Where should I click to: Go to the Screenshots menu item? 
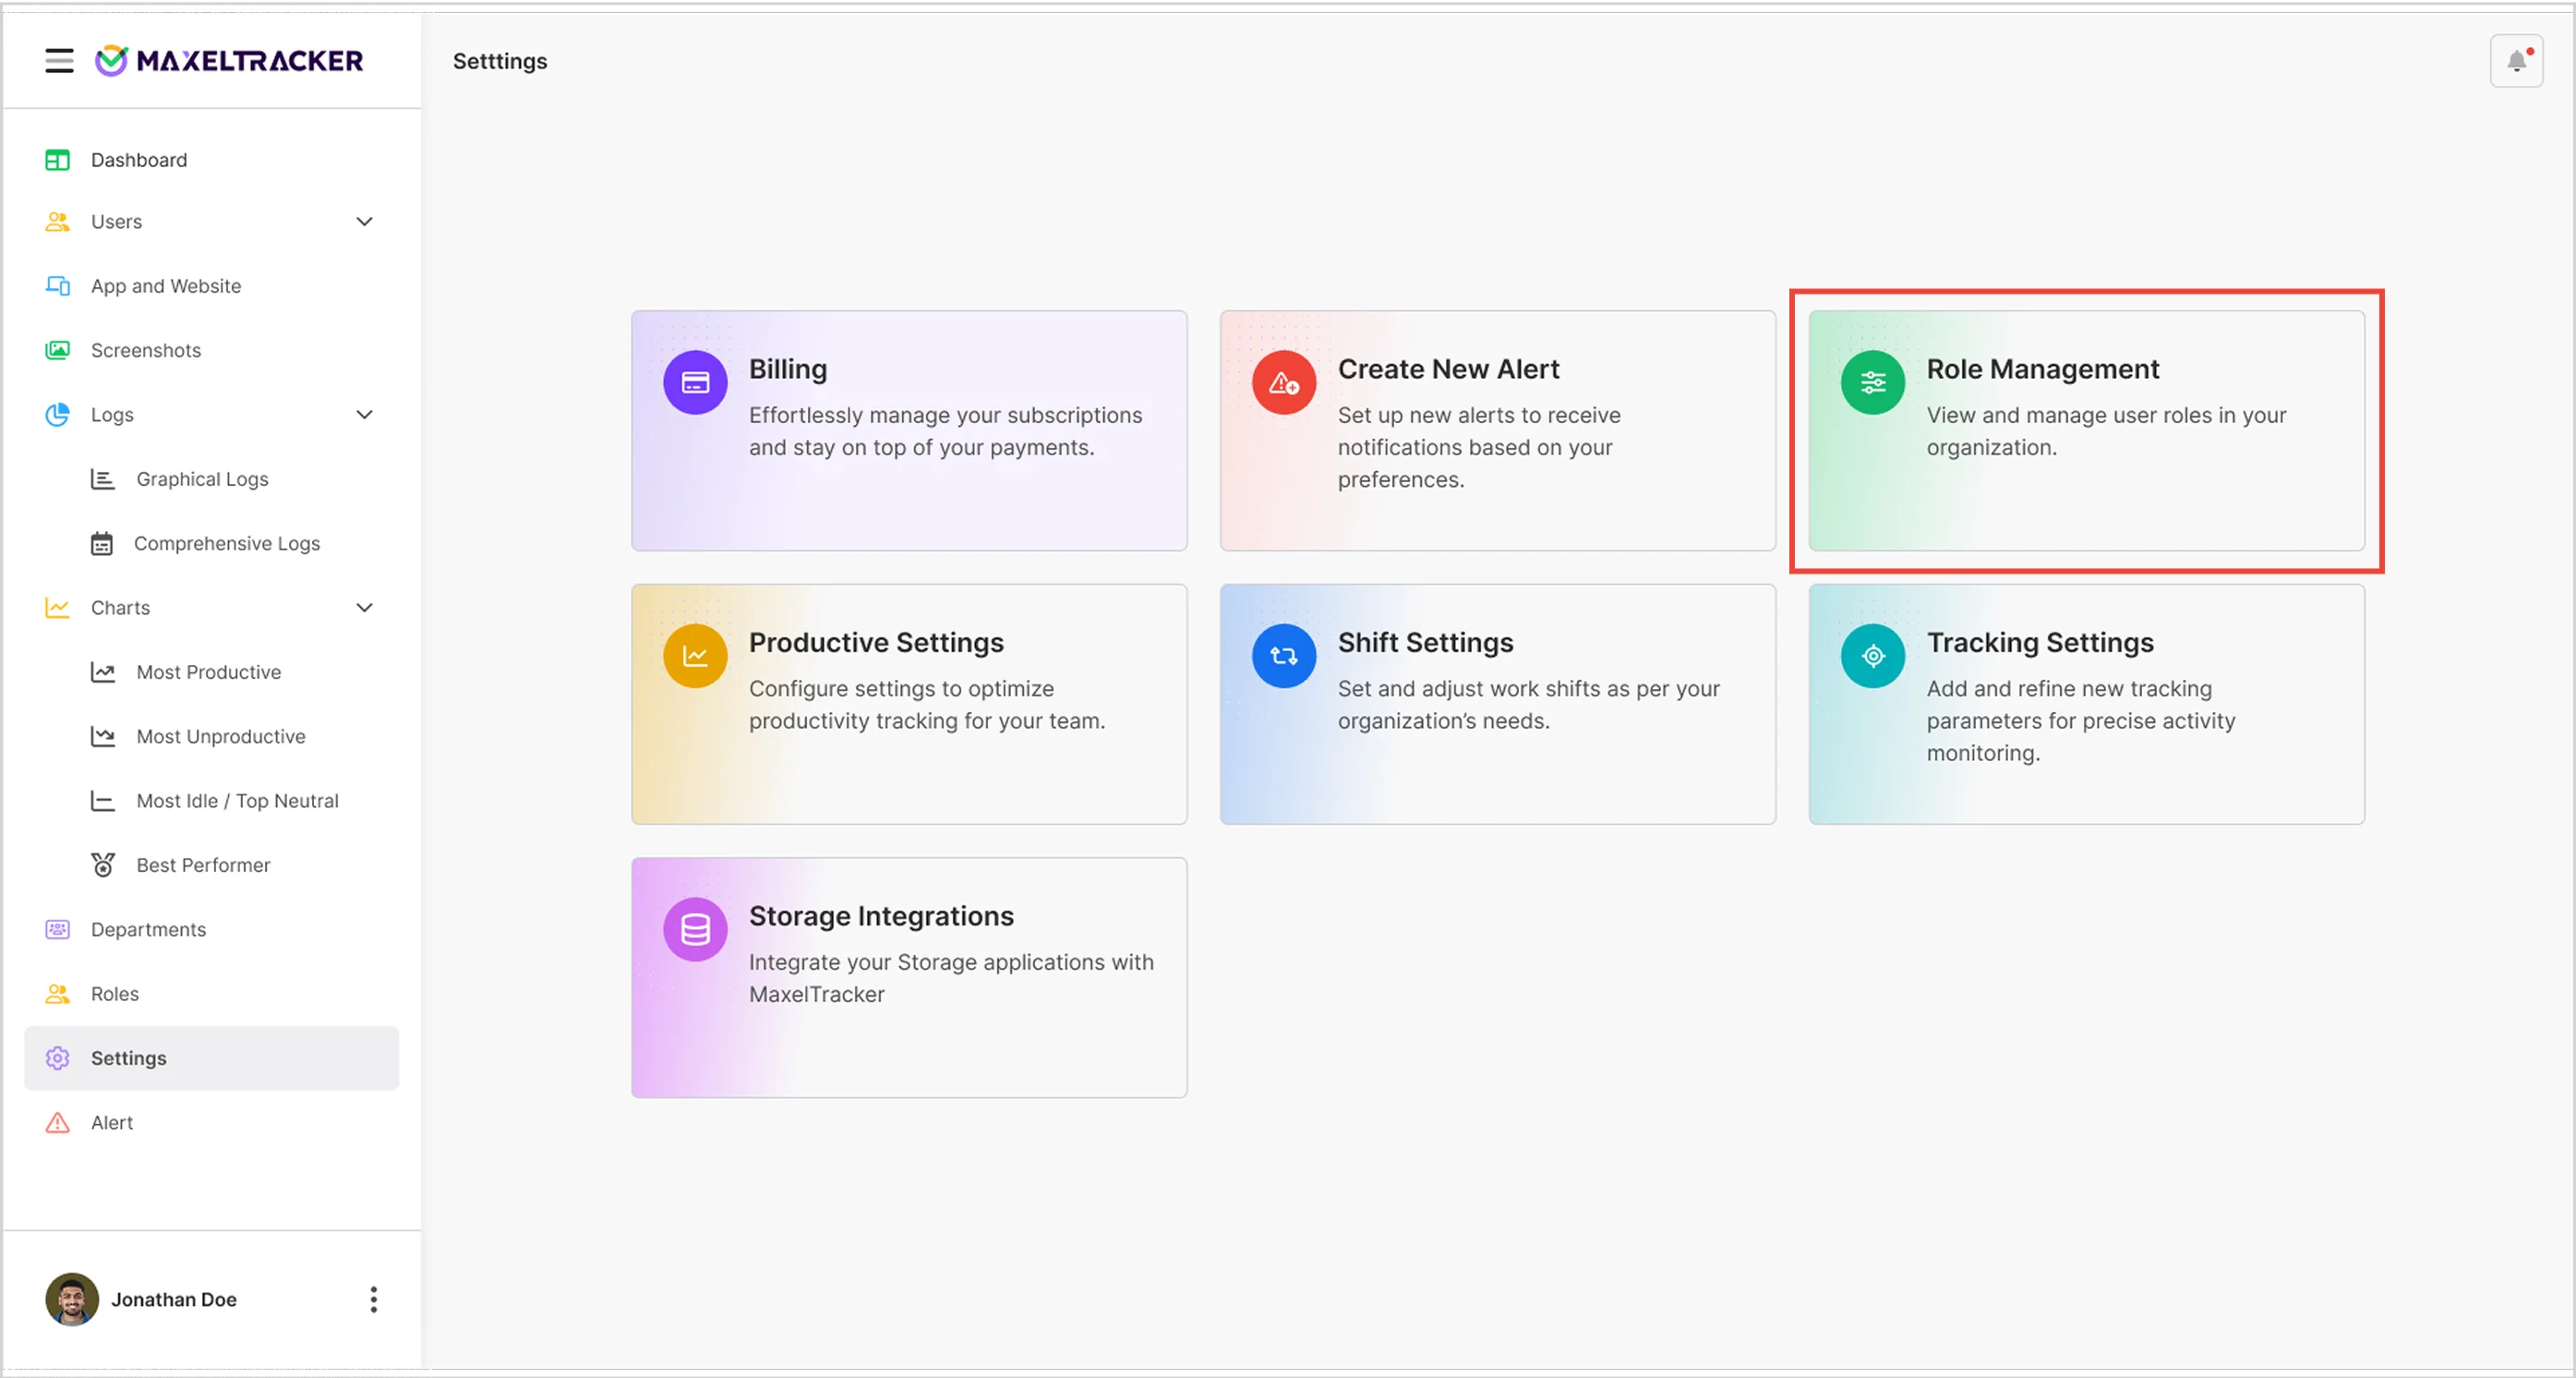pos(211,350)
